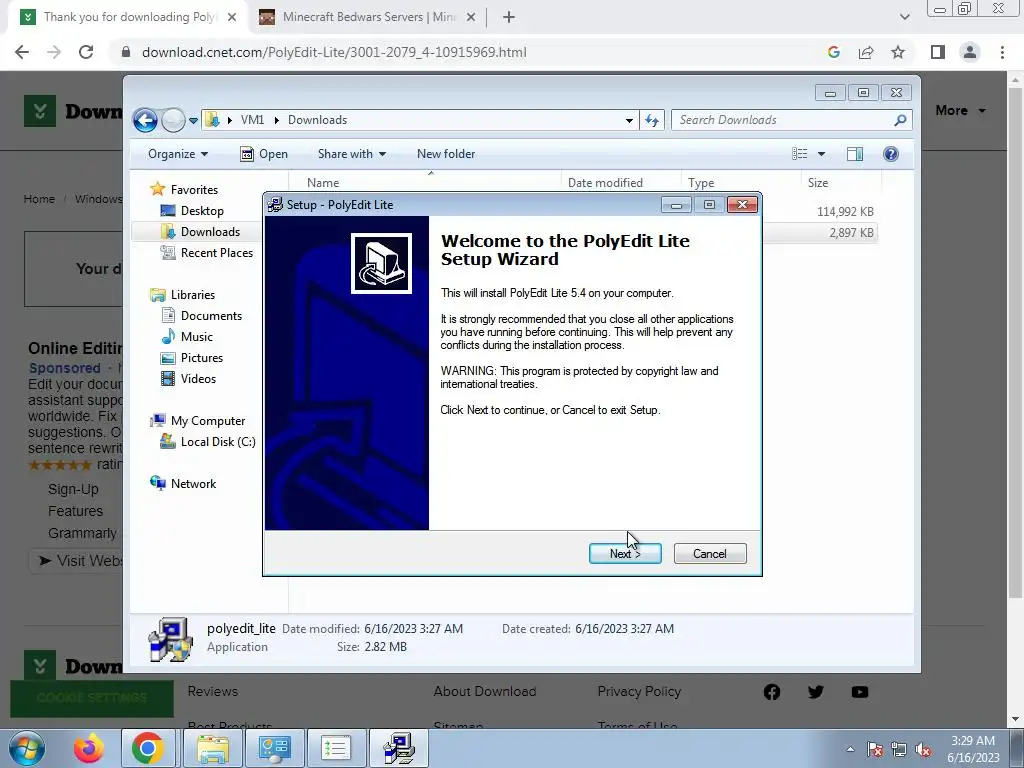Screen dimensions: 1024x768
Task: Toggle Chrome side panel icon
Action: (938, 52)
